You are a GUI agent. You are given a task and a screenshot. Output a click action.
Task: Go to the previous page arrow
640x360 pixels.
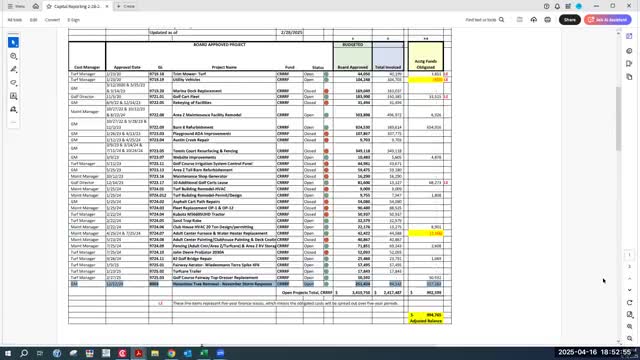pyautogui.click(x=629, y=278)
